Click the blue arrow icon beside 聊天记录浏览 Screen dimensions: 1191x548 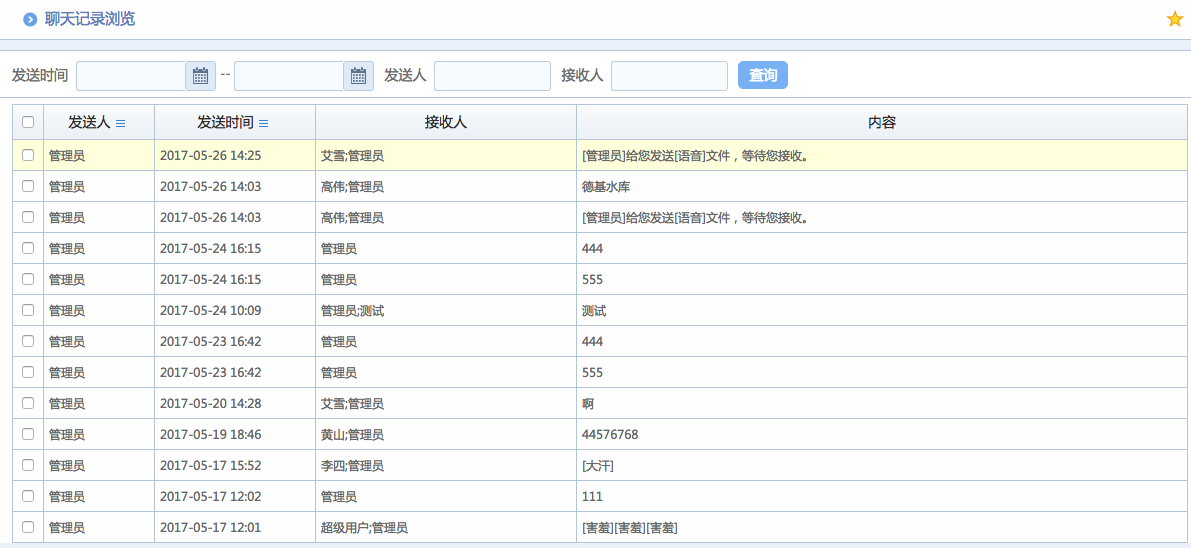point(30,19)
